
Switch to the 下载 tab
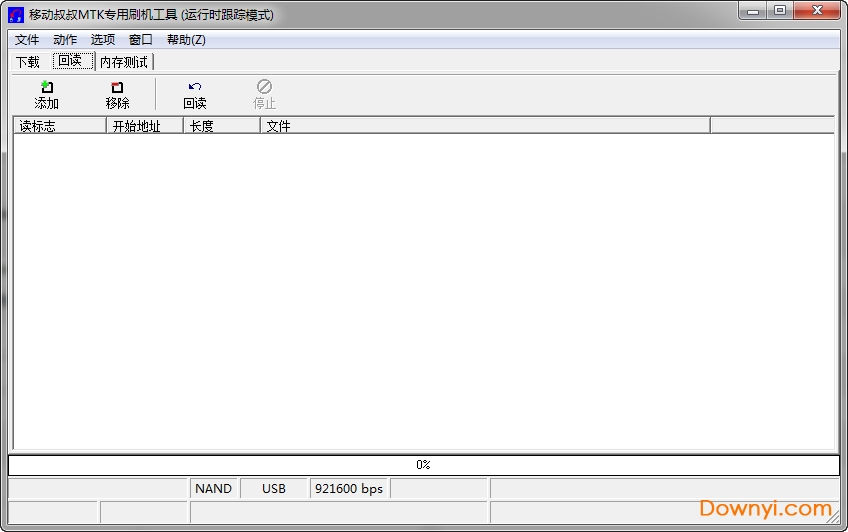click(28, 62)
